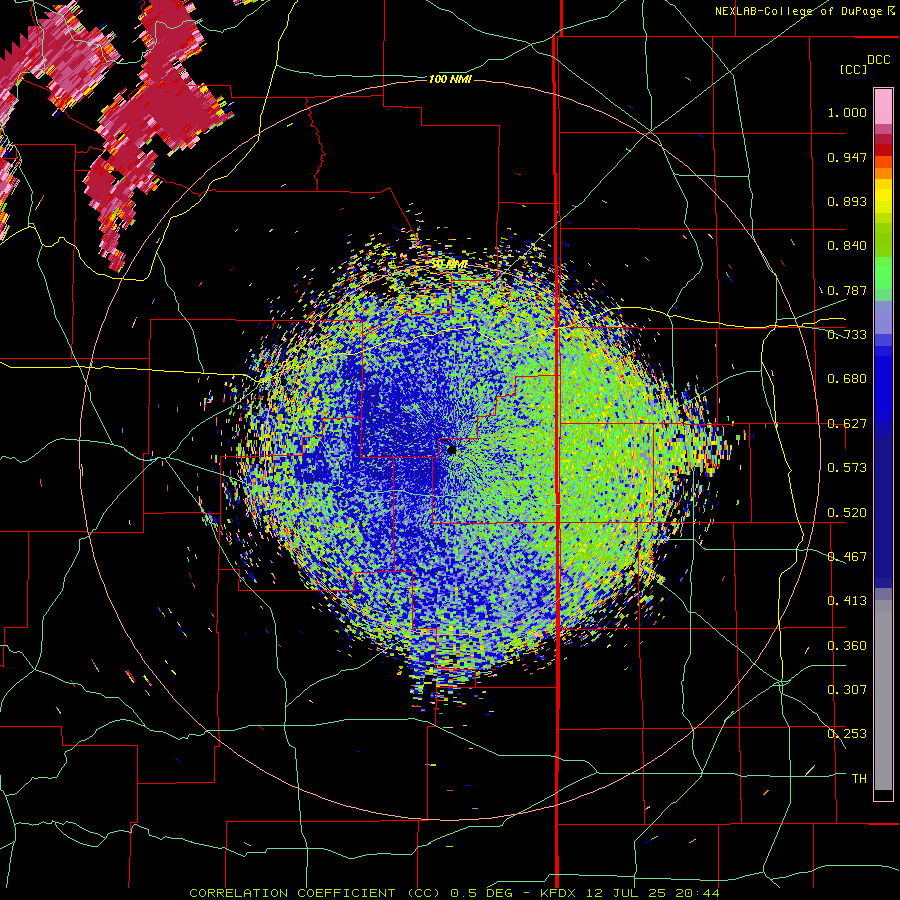Click the 100 NMI range ring label
The width and height of the screenshot is (900, 900).
tap(450, 79)
